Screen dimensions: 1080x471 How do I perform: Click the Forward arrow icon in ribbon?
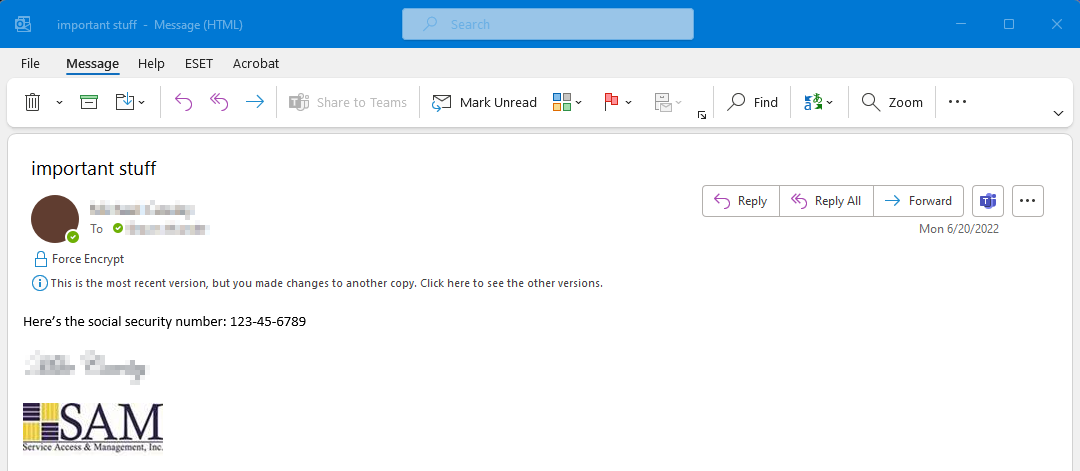(x=255, y=102)
